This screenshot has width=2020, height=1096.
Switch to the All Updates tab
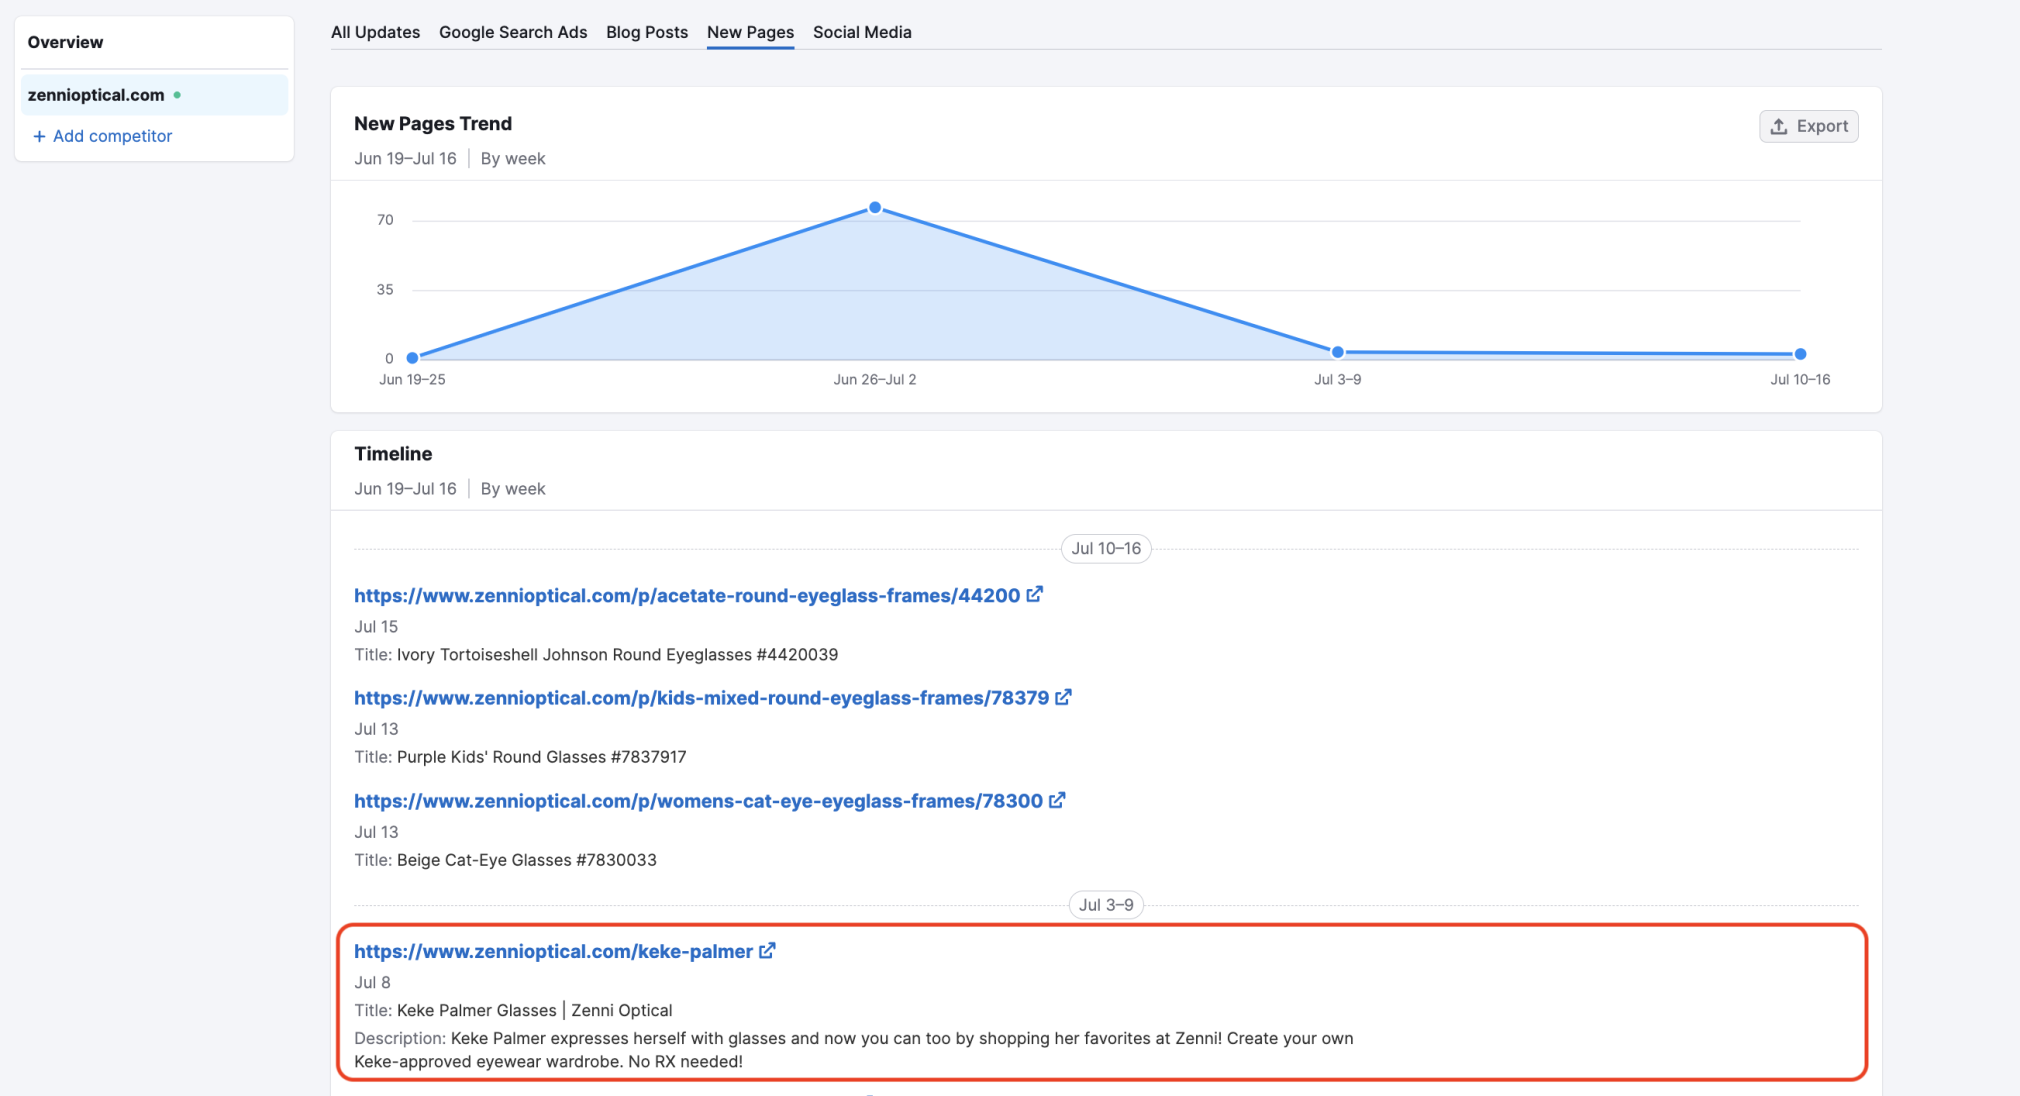(x=375, y=32)
